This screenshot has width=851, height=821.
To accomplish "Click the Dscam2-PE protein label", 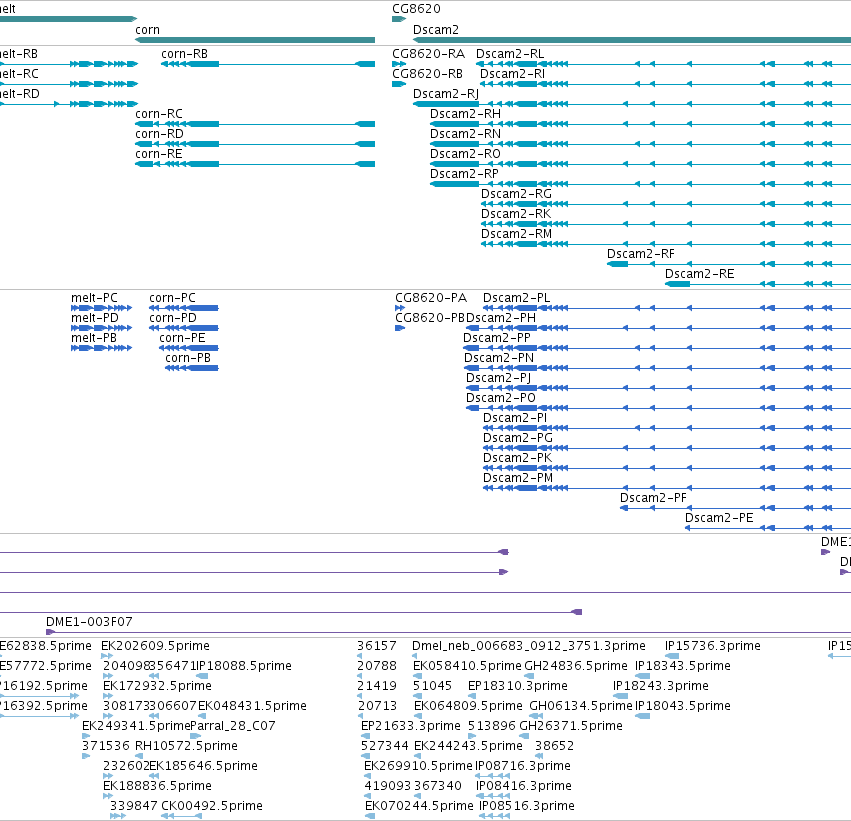I will click(x=719, y=518).
